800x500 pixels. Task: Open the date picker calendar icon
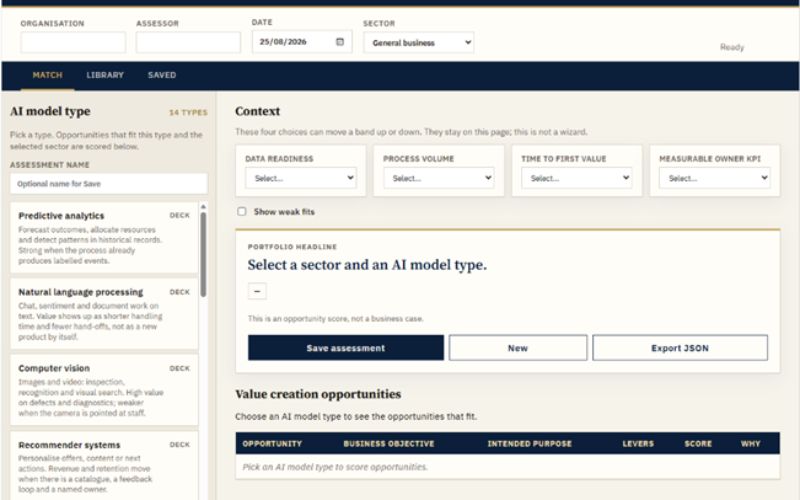340,42
